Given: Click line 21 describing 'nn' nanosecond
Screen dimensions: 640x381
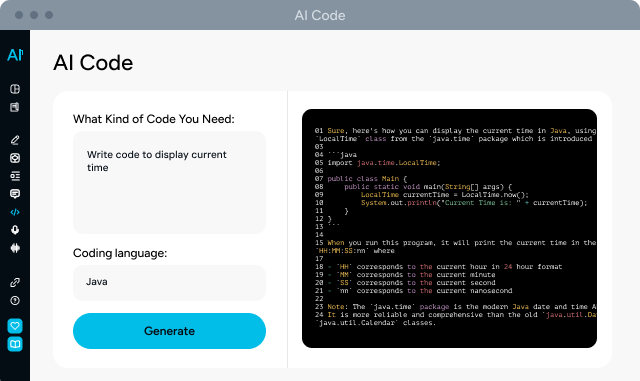Looking at the screenshot, I should [413, 291].
